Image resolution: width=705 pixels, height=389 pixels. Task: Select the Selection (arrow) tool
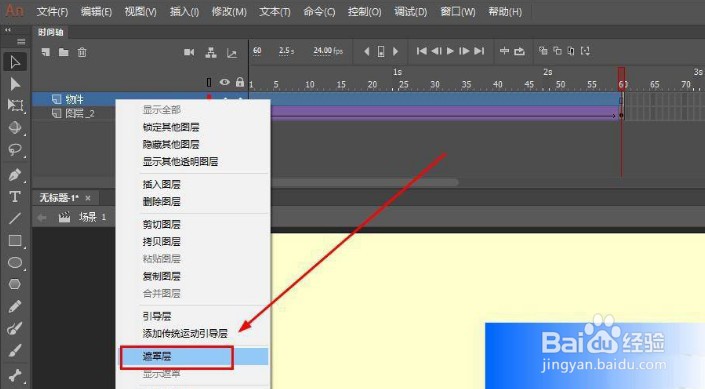(x=15, y=62)
